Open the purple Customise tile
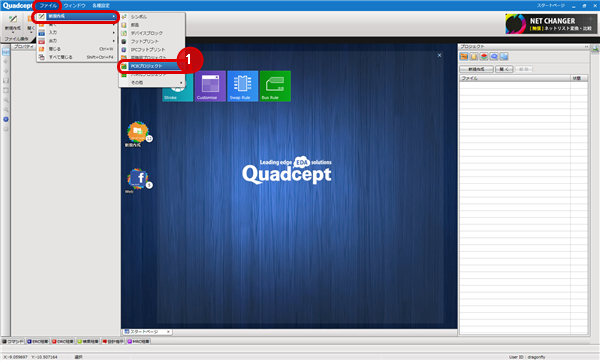The height and width of the screenshot is (361, 600). [x=210, y=86]
